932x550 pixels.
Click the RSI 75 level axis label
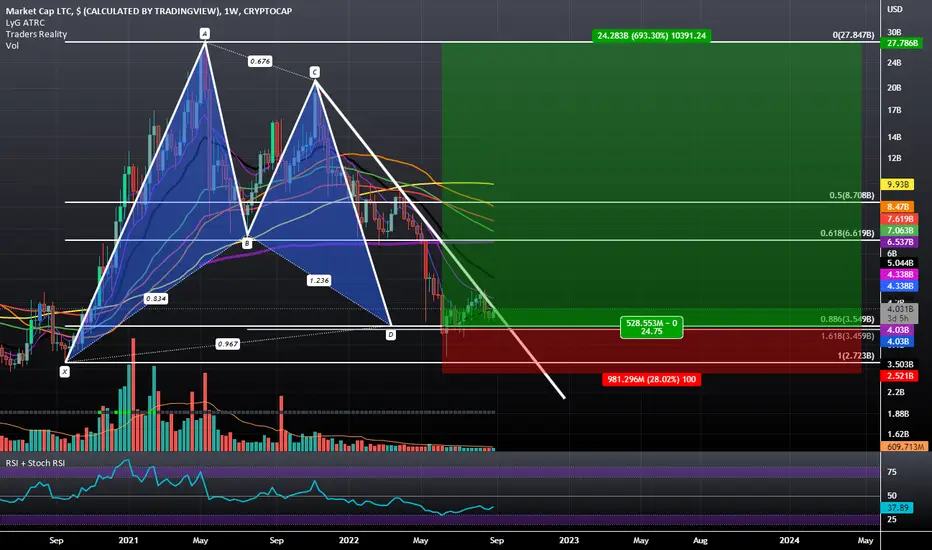pyautogui.click(x=892, y=472)
